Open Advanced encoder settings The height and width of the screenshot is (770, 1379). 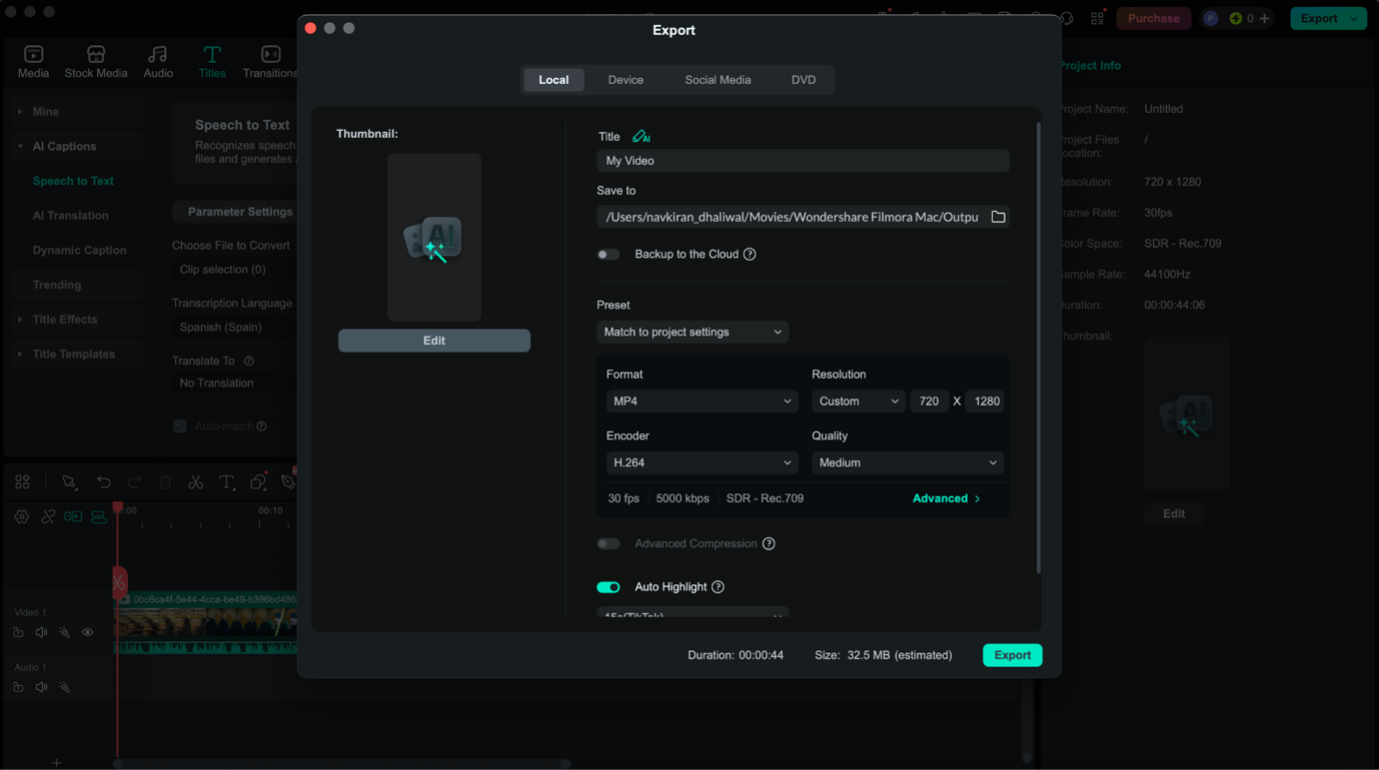[x=944, y=497]
